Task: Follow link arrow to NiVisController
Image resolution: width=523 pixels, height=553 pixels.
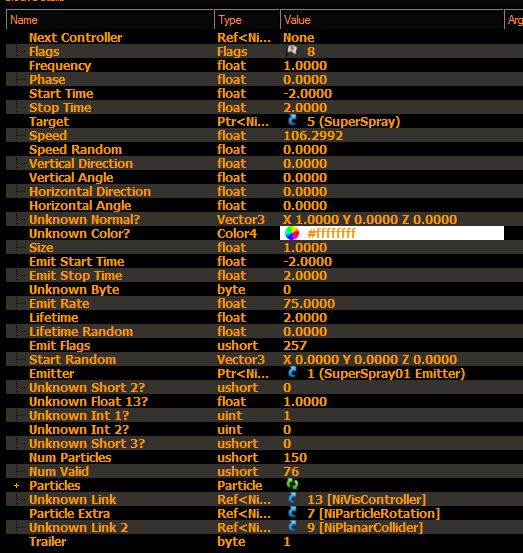Action: point(292,499)
